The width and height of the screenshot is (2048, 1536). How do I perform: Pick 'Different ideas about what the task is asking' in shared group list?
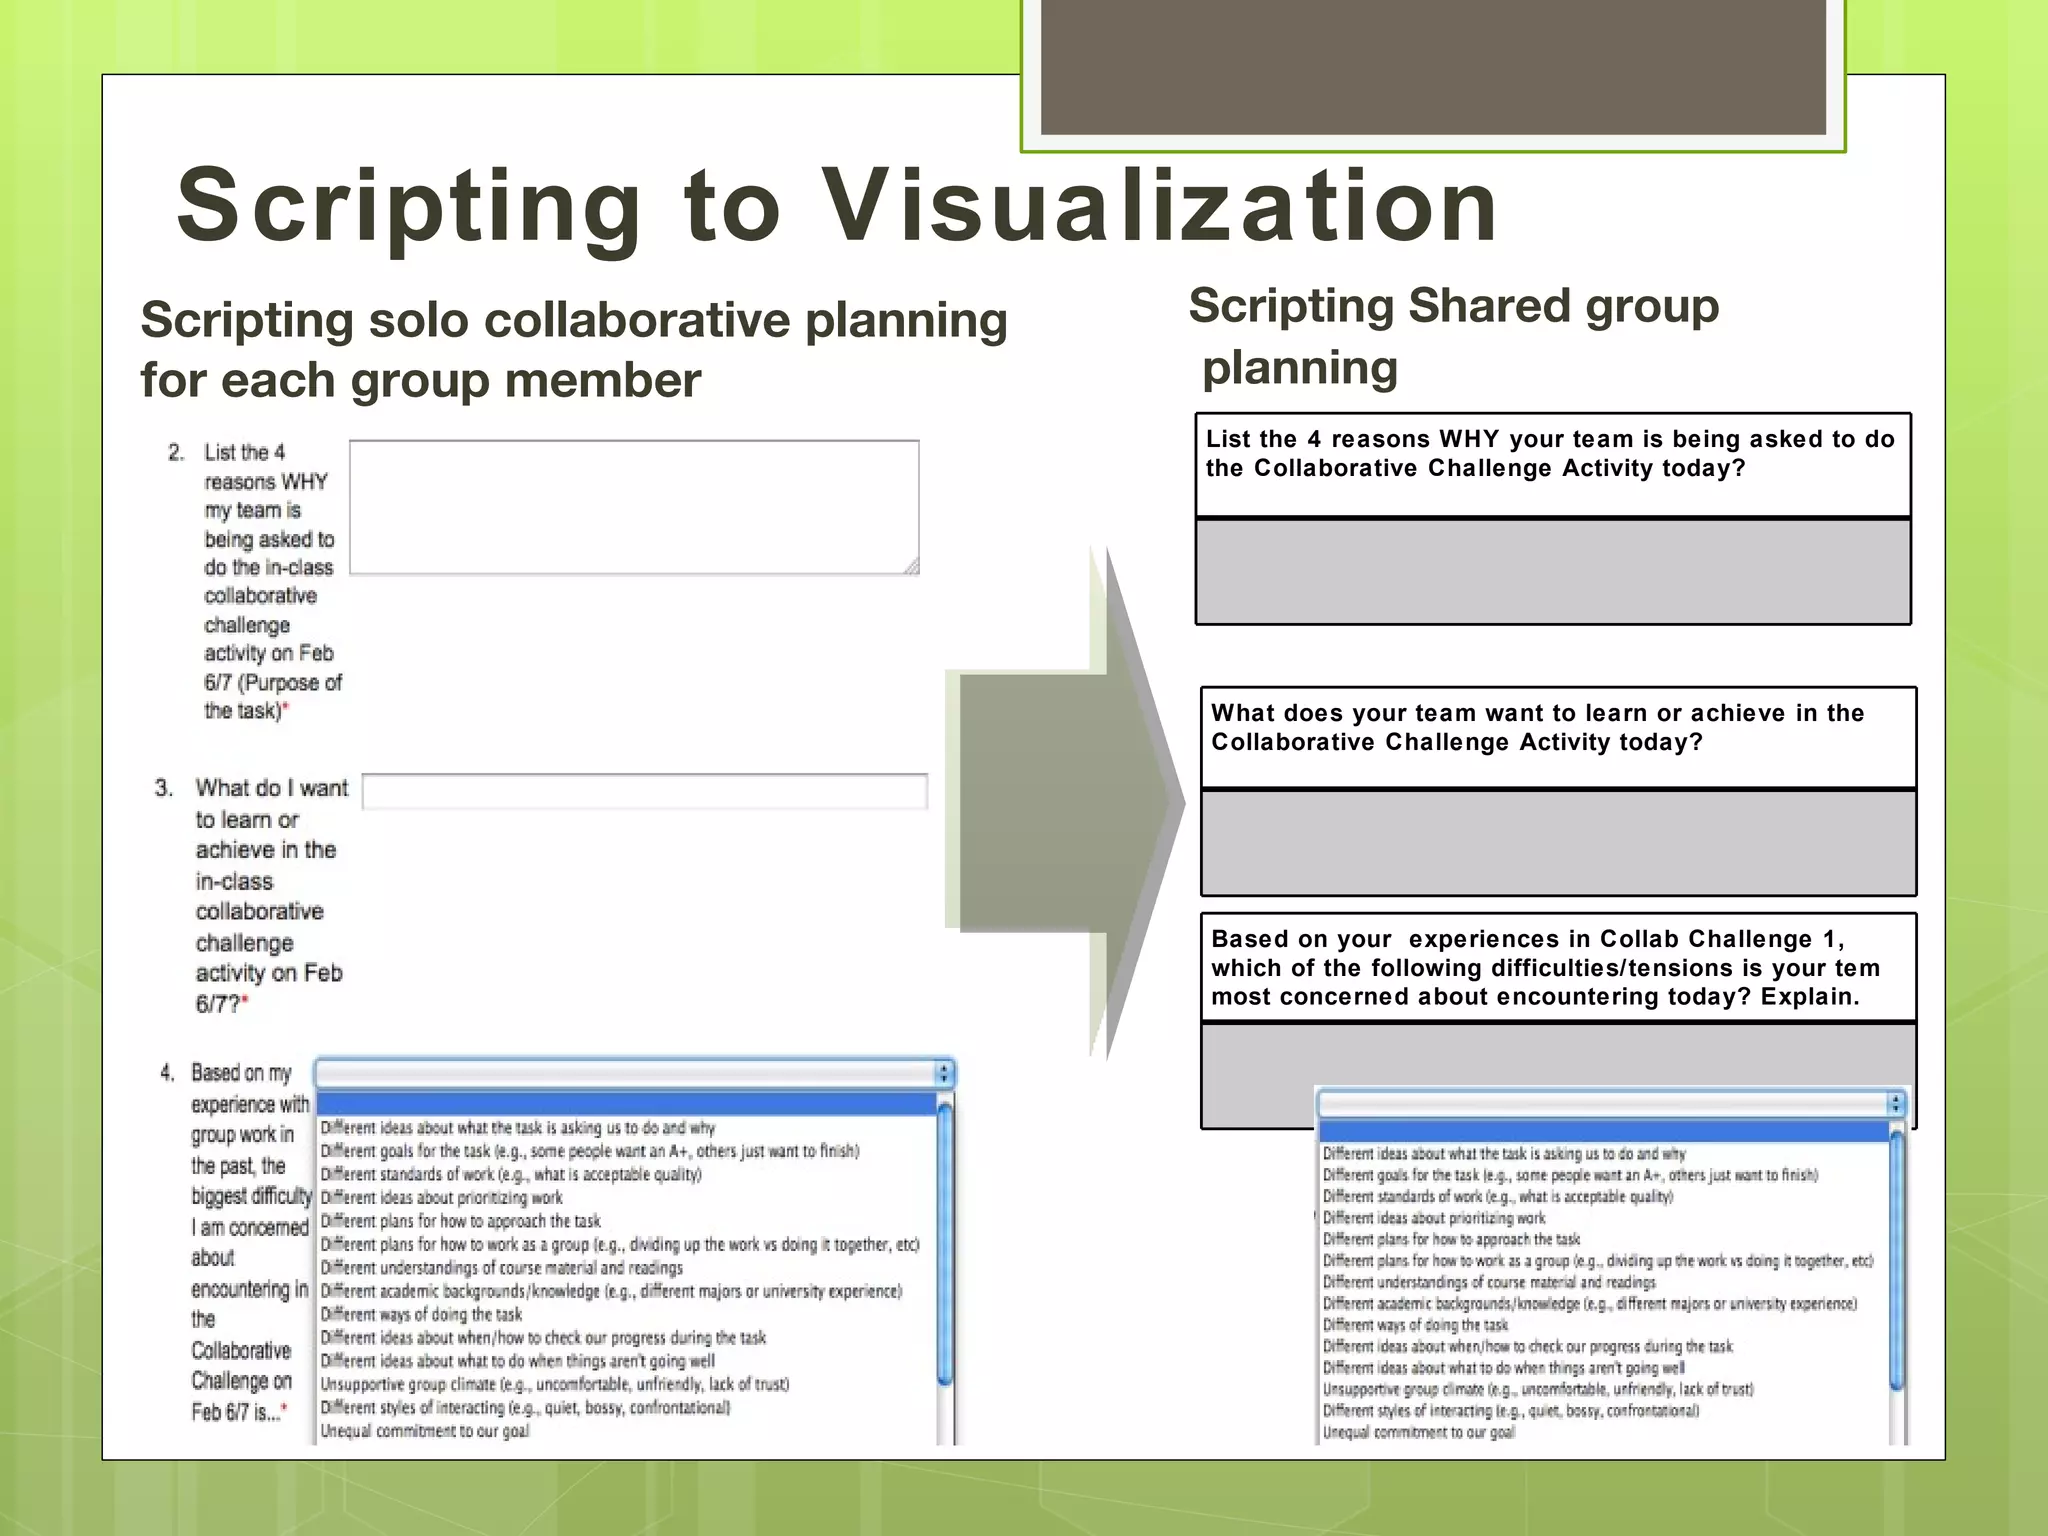point(1504,1153)
